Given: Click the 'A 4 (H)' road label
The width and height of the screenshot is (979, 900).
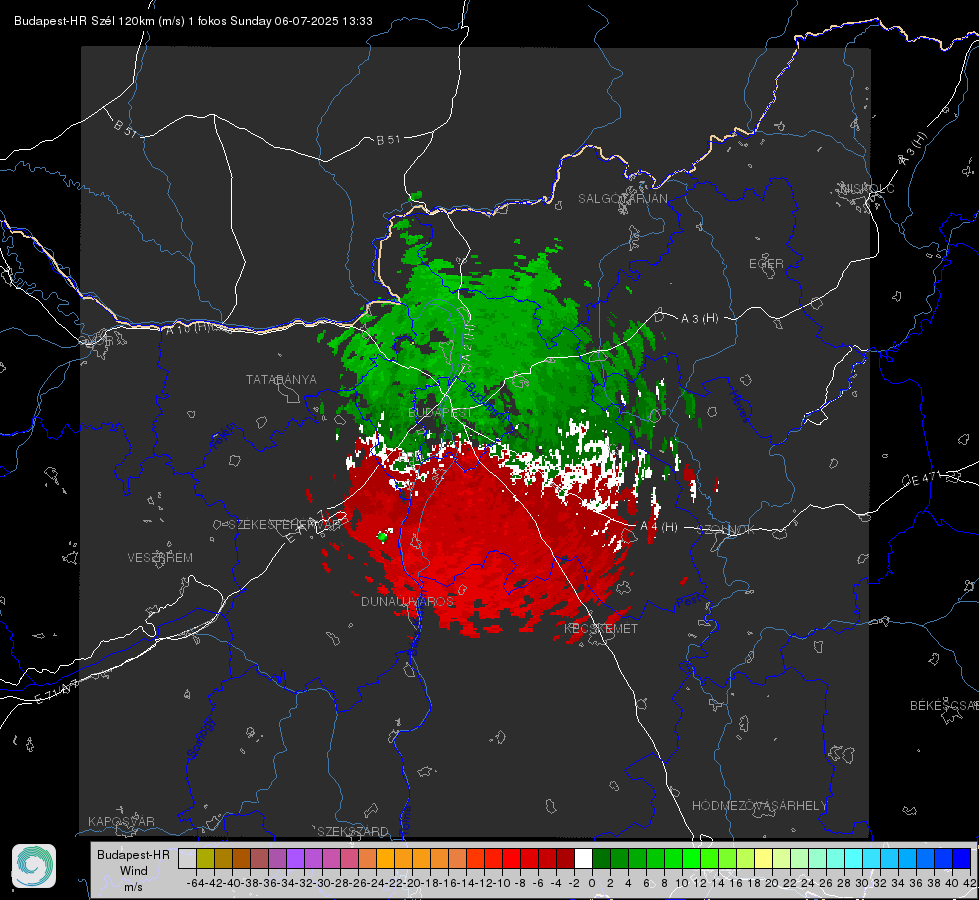Looking at the screenshot, I should [659, 527].
